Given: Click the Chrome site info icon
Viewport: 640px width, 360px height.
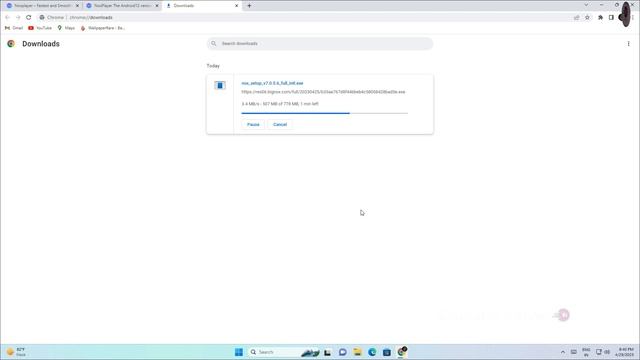Looking at the screenshot, I should click(42, 18).
